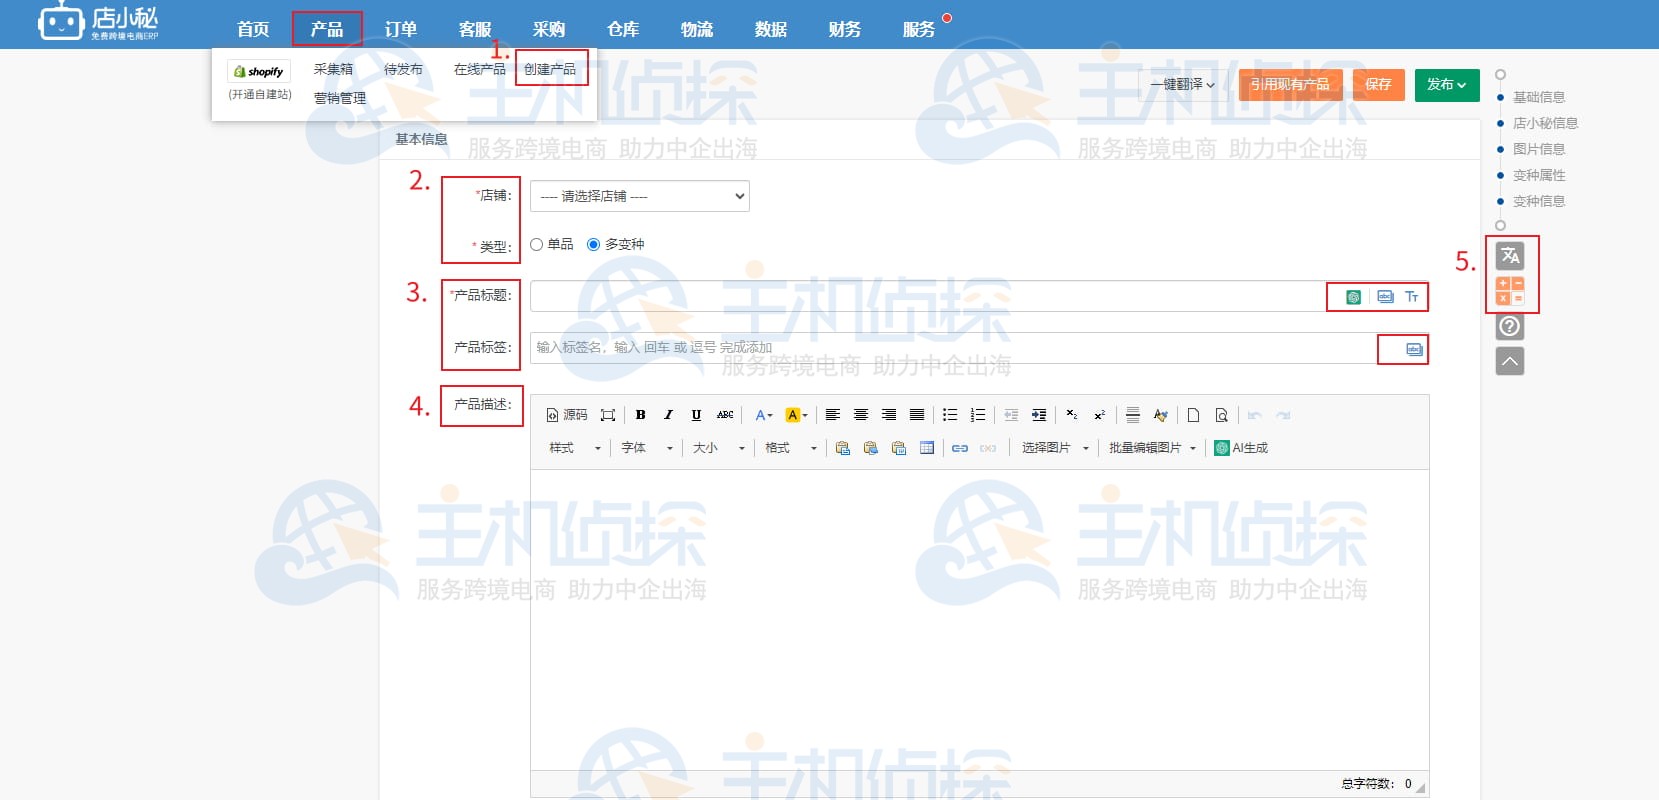Open the 大小 size dropdown
Viewport: 1659px width, 800px height.
pyautogui.click(x=719, y=448)
